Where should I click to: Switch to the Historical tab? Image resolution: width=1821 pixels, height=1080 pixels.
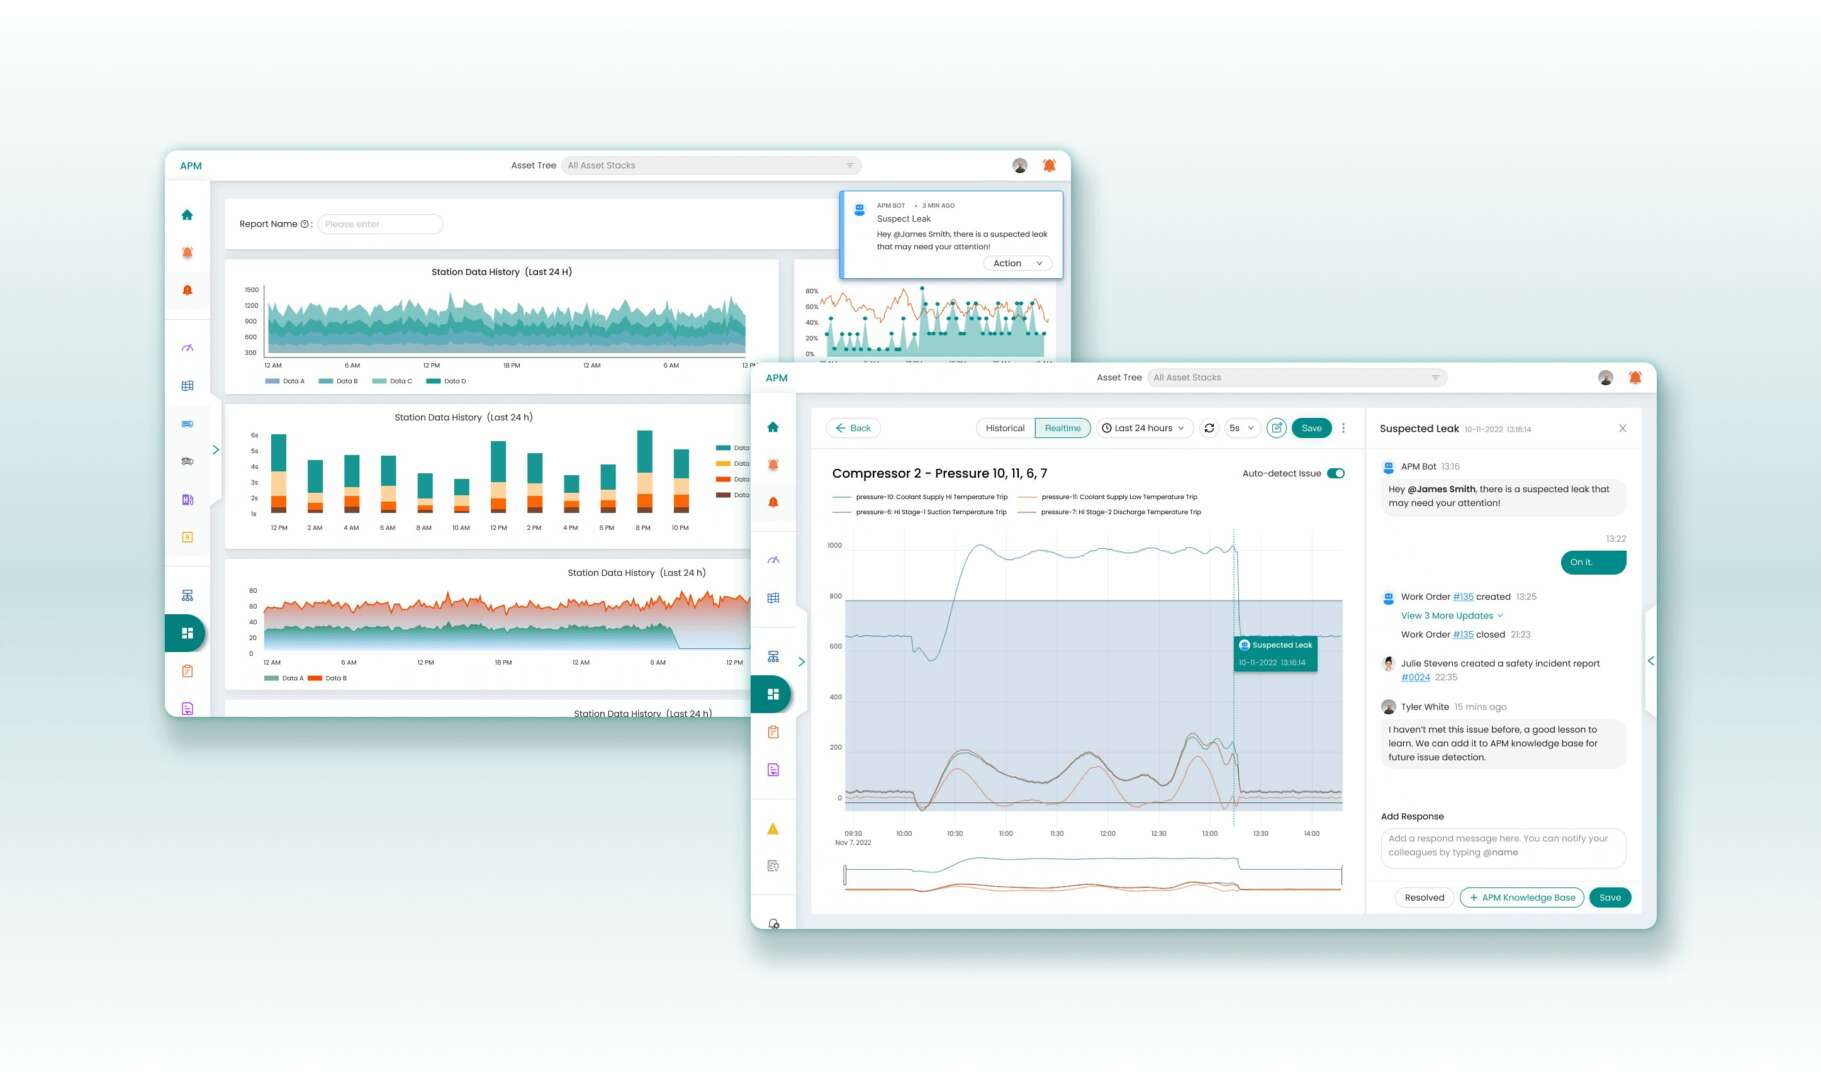point(1004,428)
